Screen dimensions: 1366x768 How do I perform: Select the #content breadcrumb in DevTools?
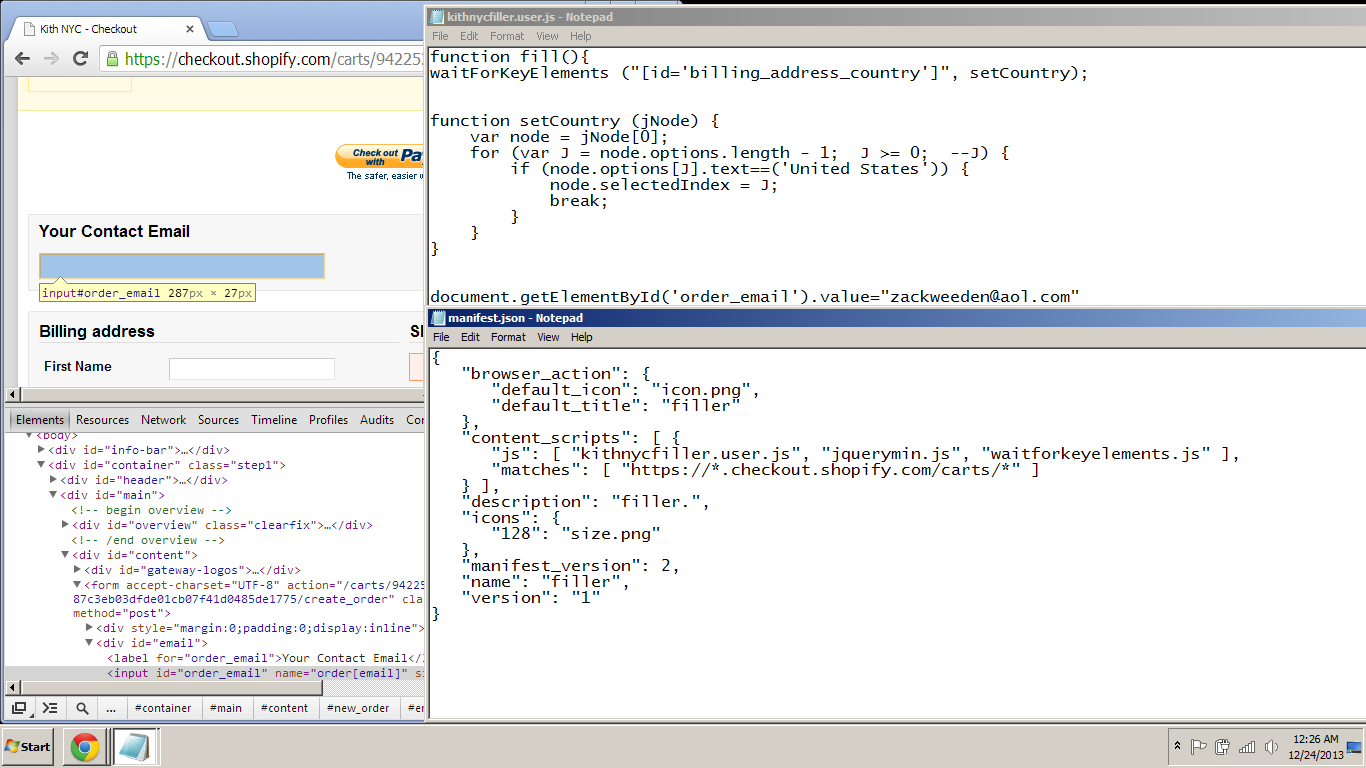click(285, 708)
